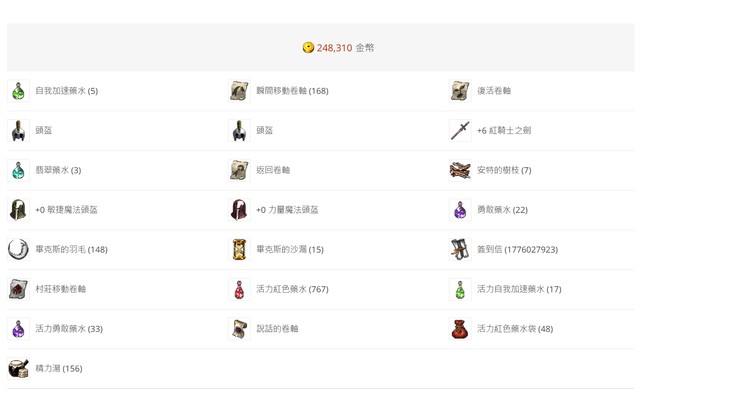Click the 活力紅色藥水袋 red pouch icon
The height and width of the screenshot is (400, 750).
[x=460, y=329]
